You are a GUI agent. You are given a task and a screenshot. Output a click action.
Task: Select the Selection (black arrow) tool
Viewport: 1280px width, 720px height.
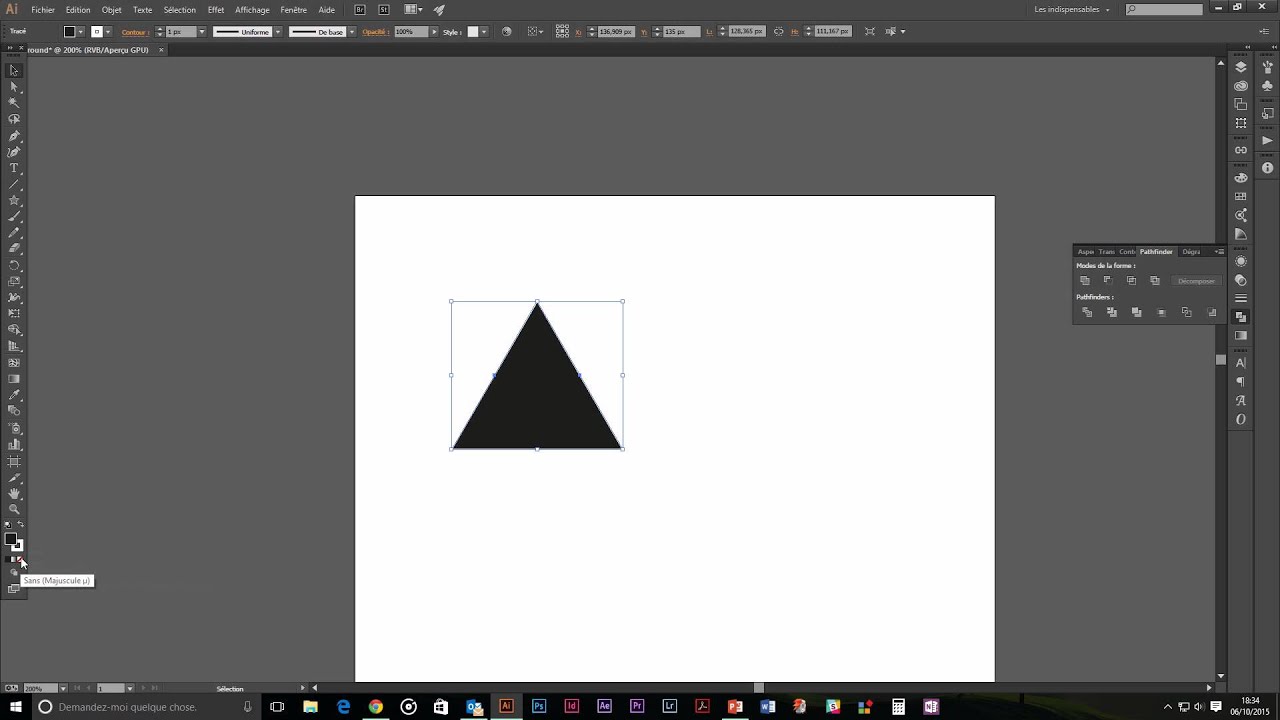click(14, 71)
